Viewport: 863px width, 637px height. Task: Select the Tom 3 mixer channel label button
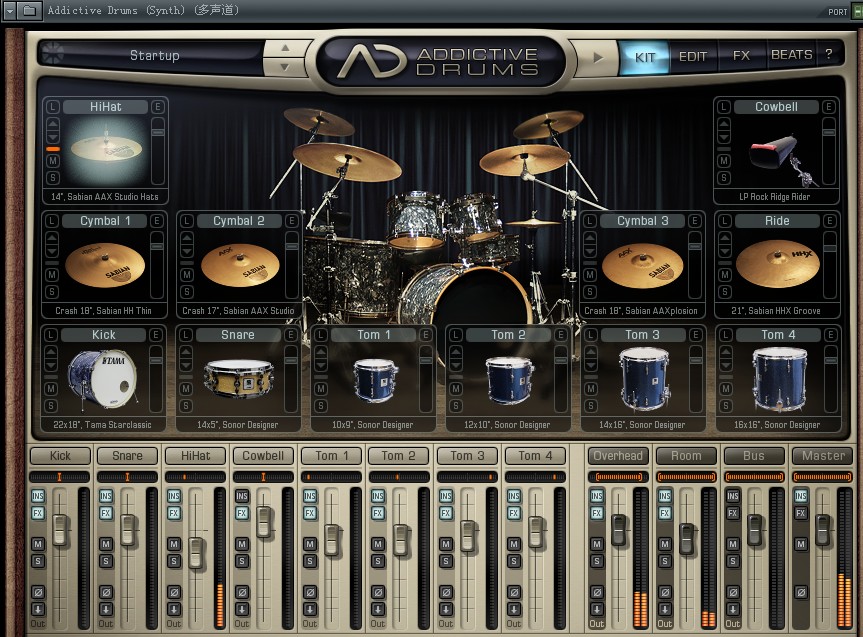(x=467, y=456)
